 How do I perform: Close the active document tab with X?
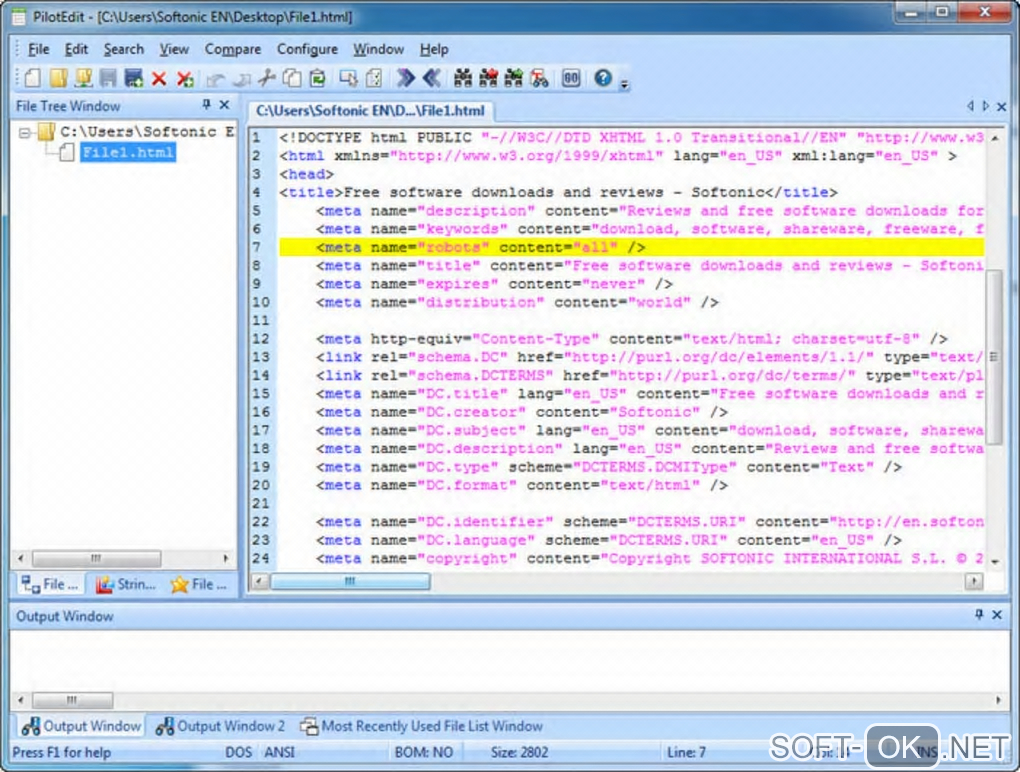[x=1002, y=106]
